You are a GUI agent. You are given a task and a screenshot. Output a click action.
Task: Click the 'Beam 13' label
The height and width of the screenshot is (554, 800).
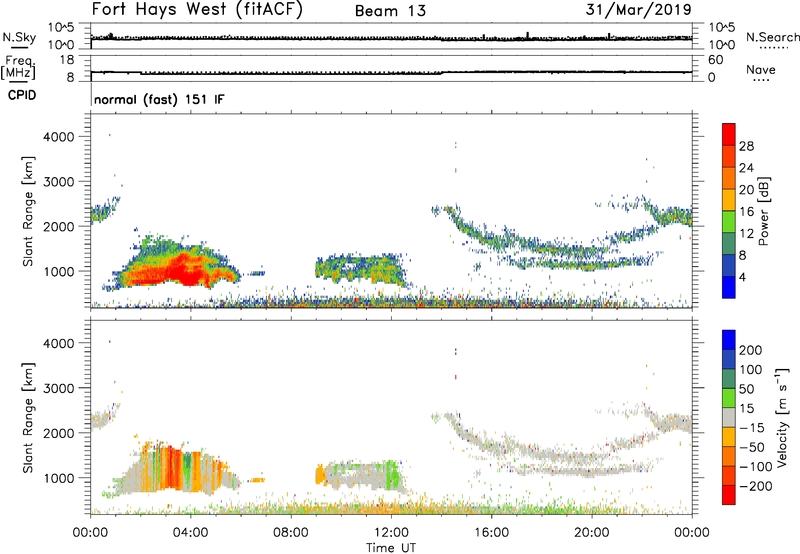tap(390, 11)
